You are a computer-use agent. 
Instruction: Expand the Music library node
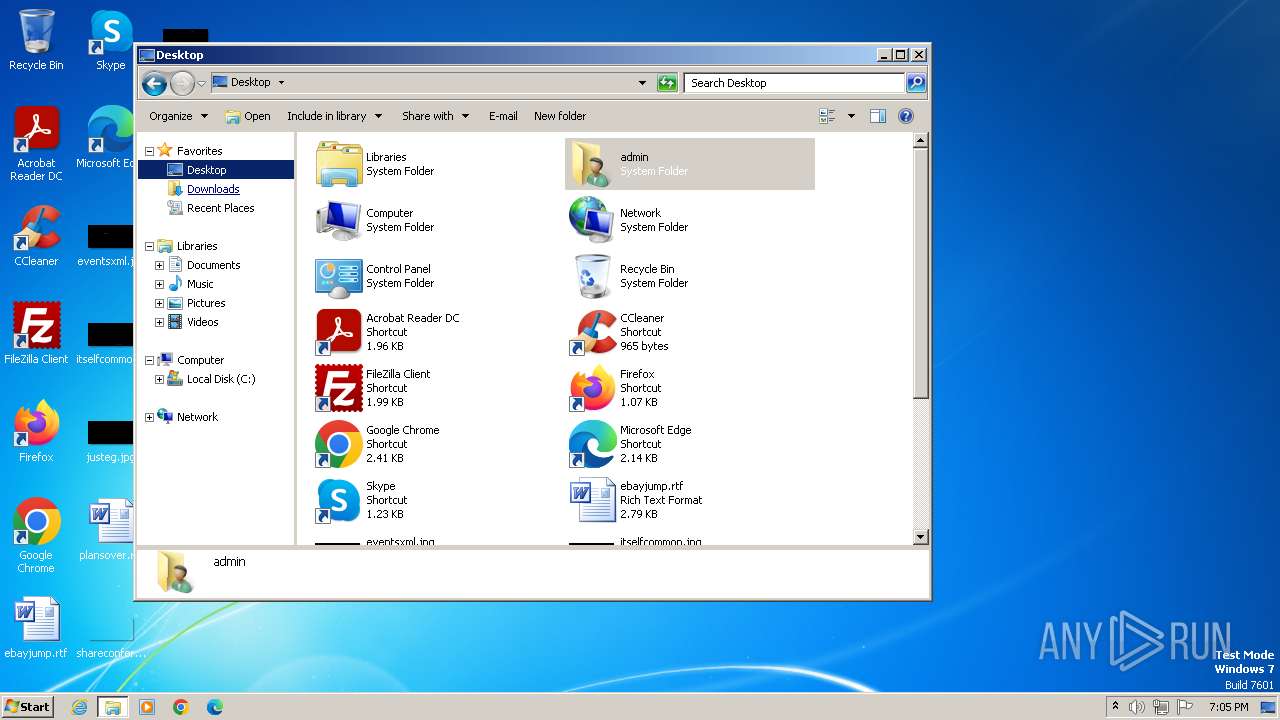click(159, 284)
